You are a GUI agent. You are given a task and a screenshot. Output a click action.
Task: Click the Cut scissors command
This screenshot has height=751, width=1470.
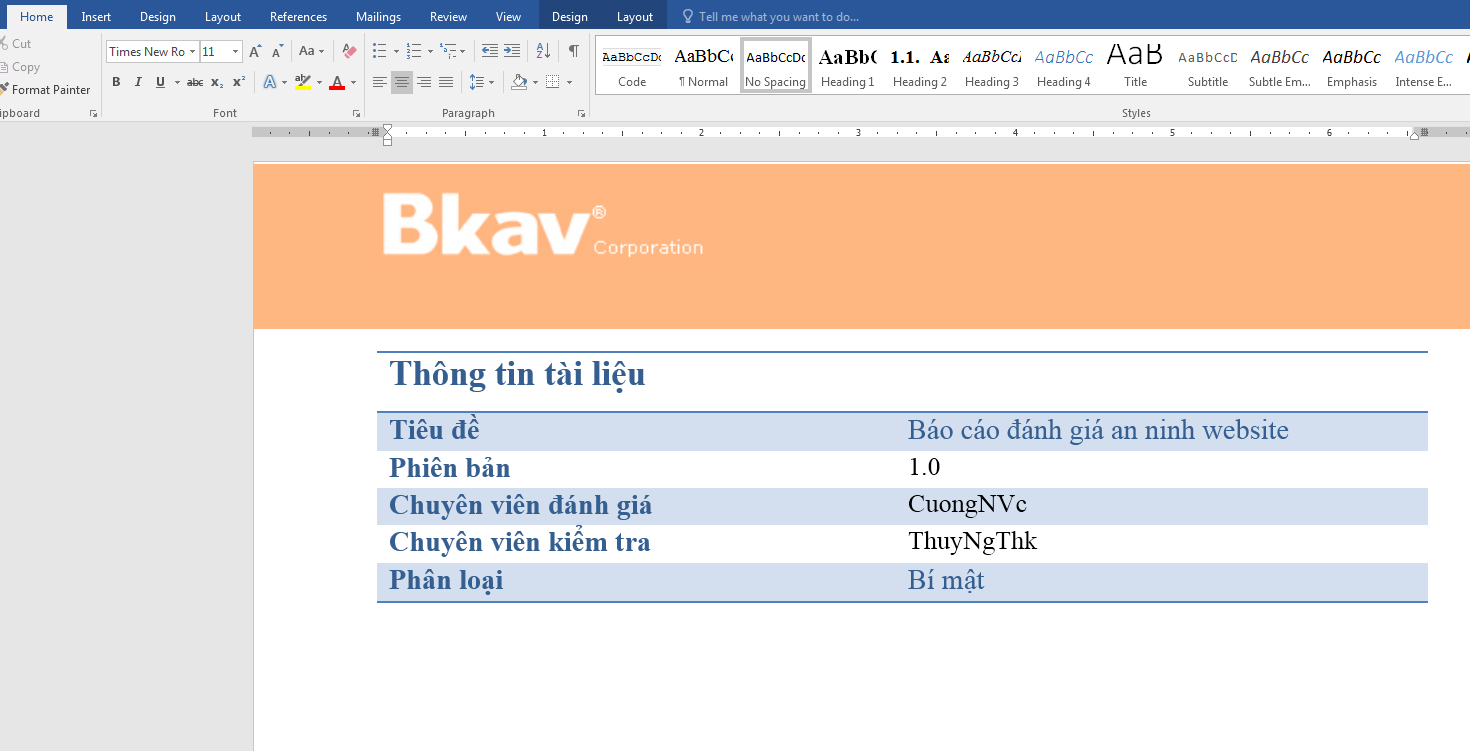17,43
